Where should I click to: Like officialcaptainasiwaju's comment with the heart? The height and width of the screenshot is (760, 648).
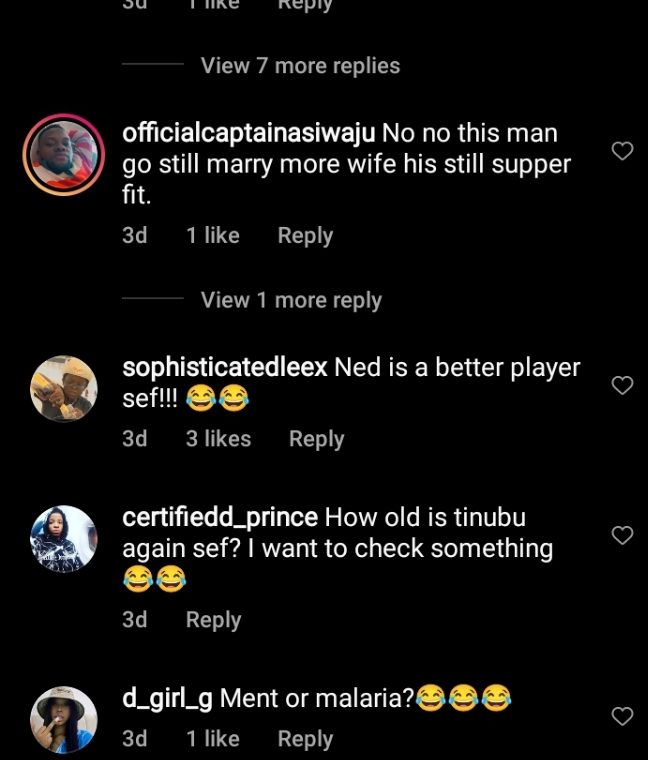click(x=622, y=151)
